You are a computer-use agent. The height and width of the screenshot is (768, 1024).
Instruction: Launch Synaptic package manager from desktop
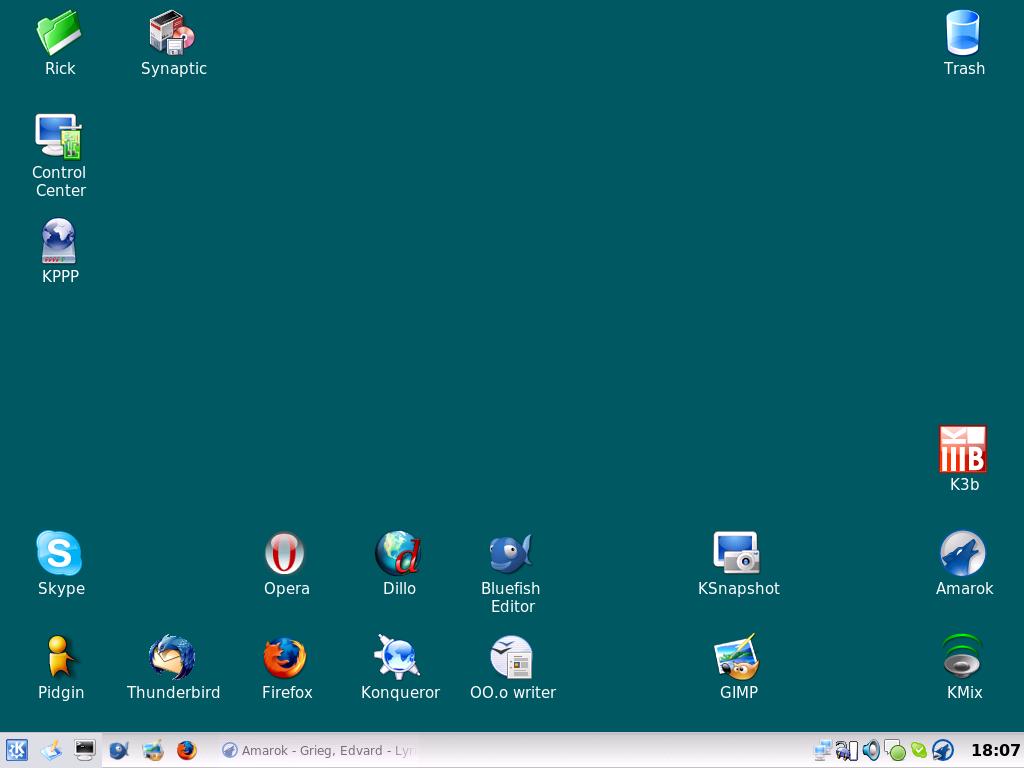[172, 33]
